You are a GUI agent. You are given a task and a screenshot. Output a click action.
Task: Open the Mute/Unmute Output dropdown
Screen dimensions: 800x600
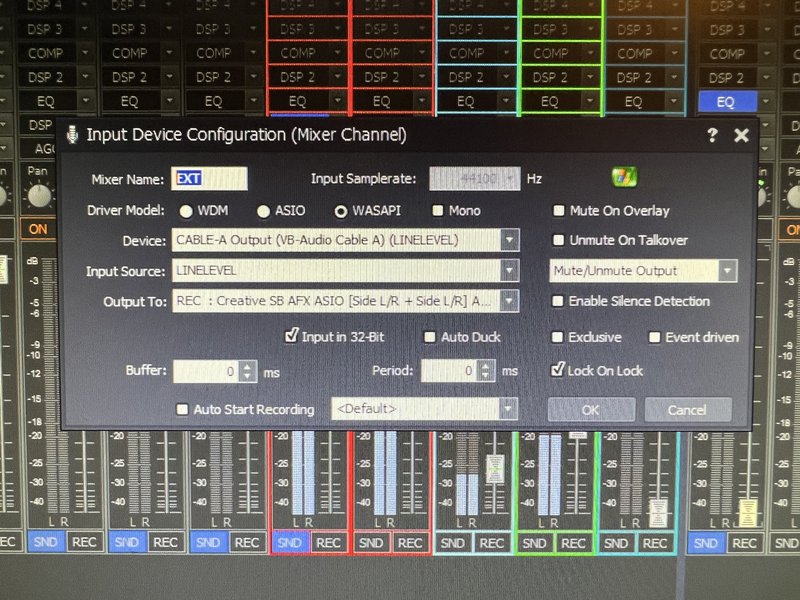[x=728, y=271]
